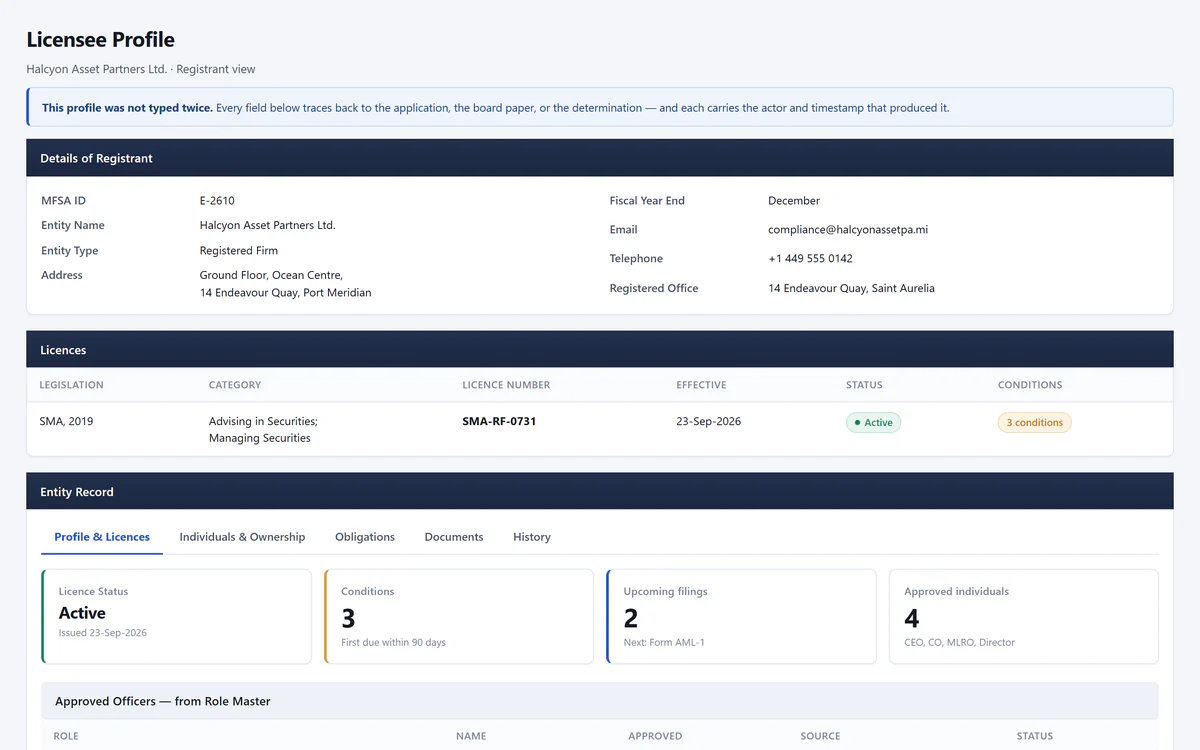Click the Legislation column header

pos(71,385)
